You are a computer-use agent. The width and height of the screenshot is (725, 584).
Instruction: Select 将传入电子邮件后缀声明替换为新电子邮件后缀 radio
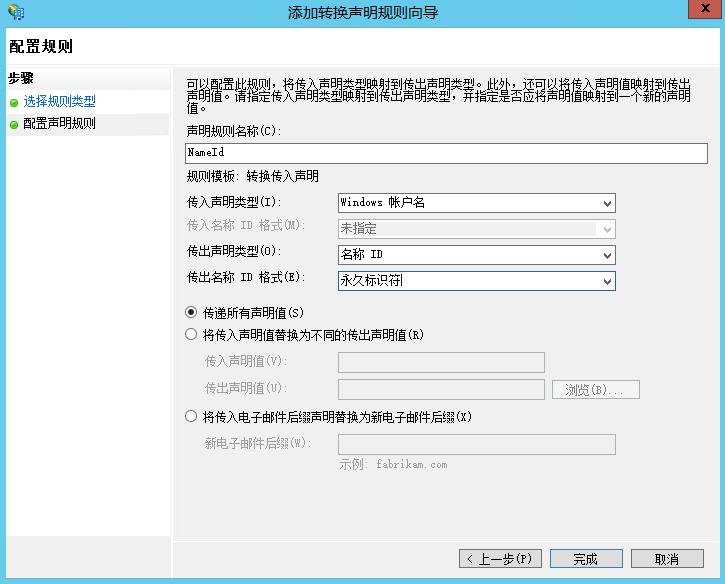(x=191, y=417)
